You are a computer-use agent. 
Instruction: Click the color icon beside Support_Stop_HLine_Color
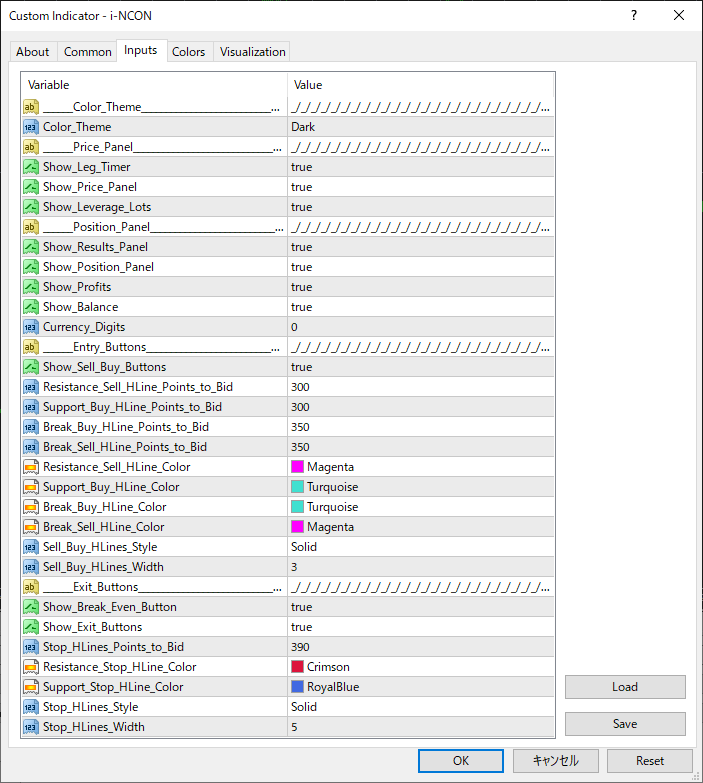[30, 687]
